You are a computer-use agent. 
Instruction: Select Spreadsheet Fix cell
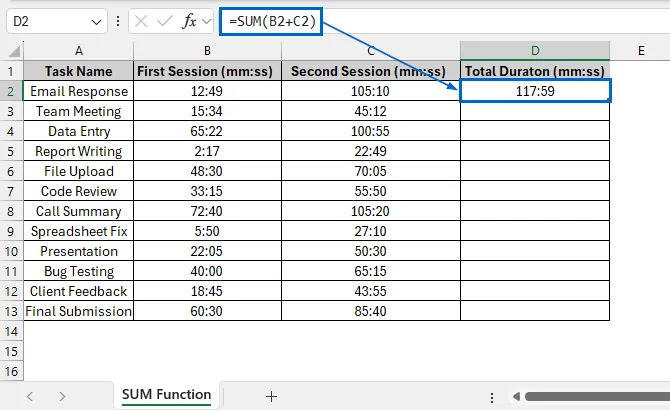click(x=79, y=231)
